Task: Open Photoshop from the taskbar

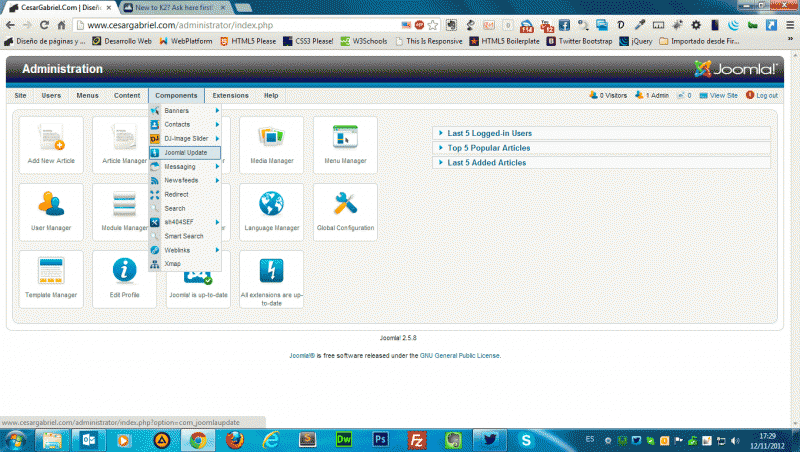Action: (381, 440)
